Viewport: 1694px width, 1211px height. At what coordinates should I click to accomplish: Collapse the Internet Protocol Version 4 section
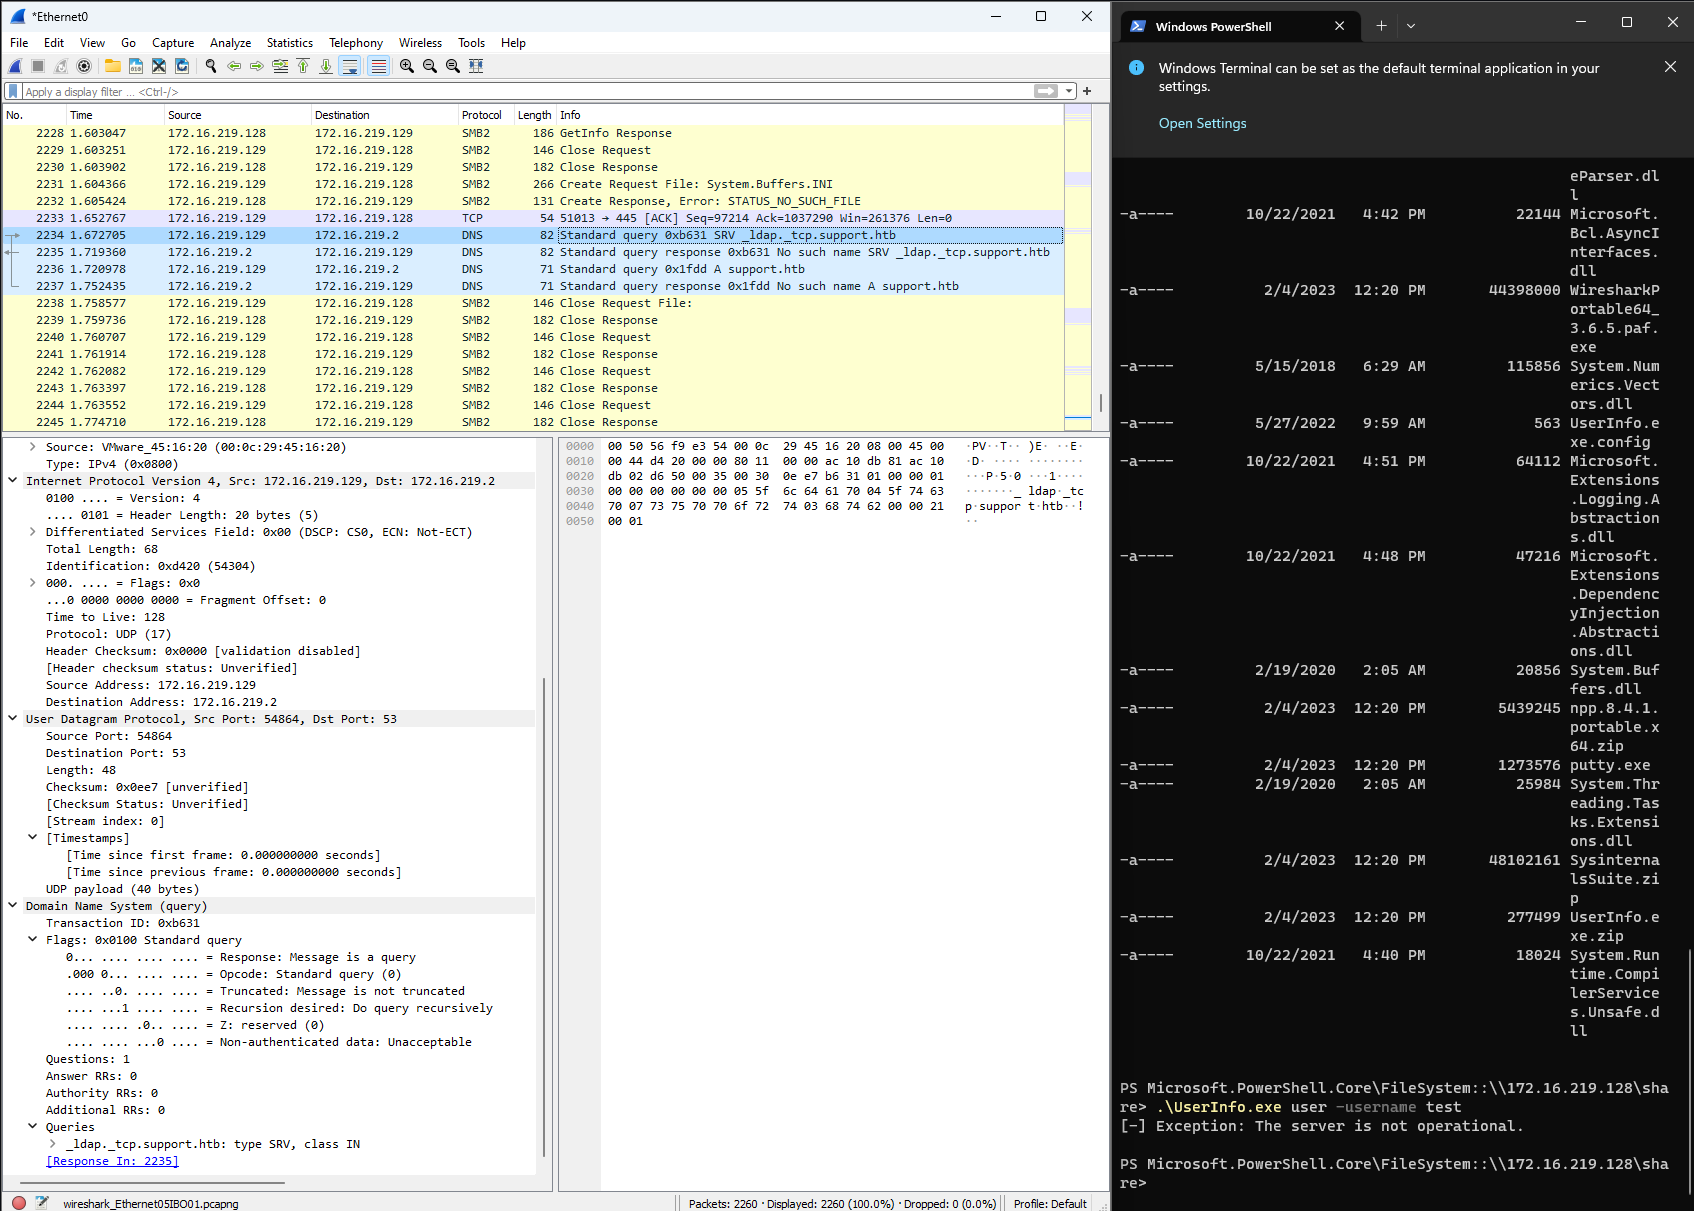pyautogui.click(x=13, y=481)
